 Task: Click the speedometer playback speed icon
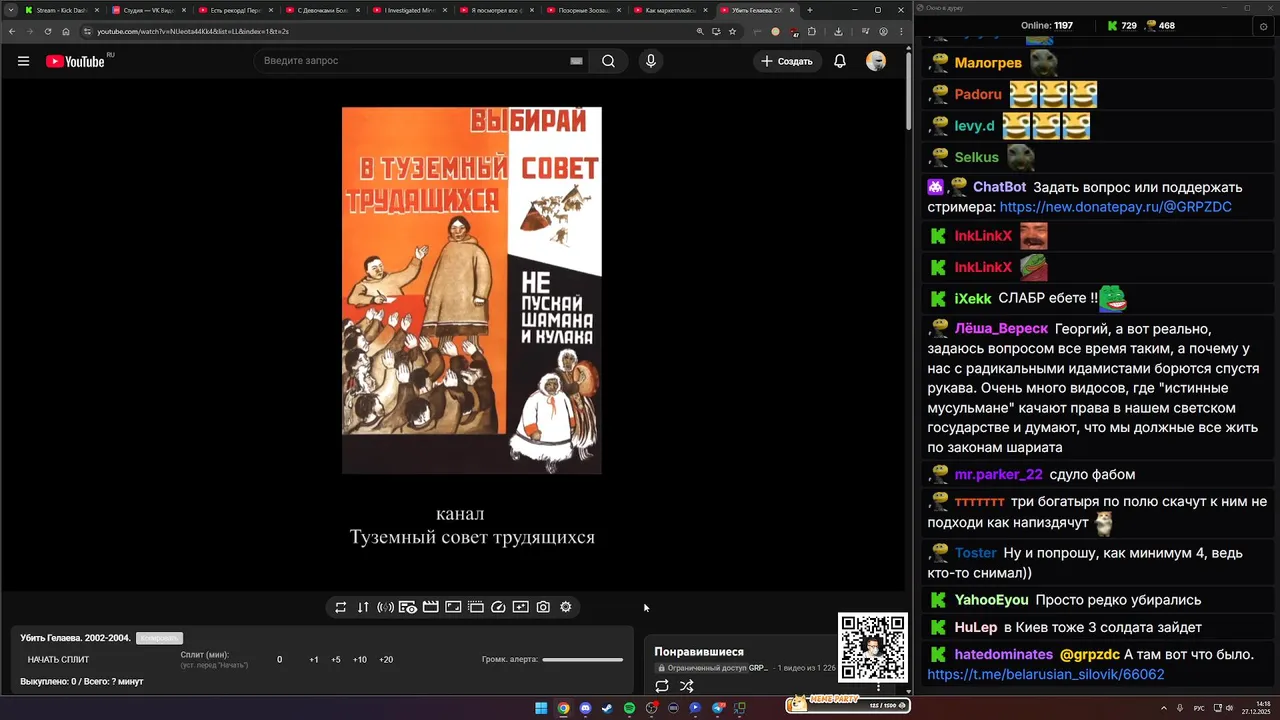(x=498, y=607)
